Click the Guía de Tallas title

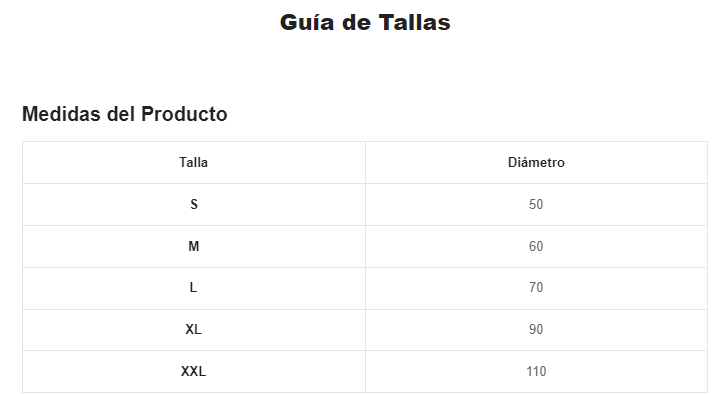click(365, 22)
